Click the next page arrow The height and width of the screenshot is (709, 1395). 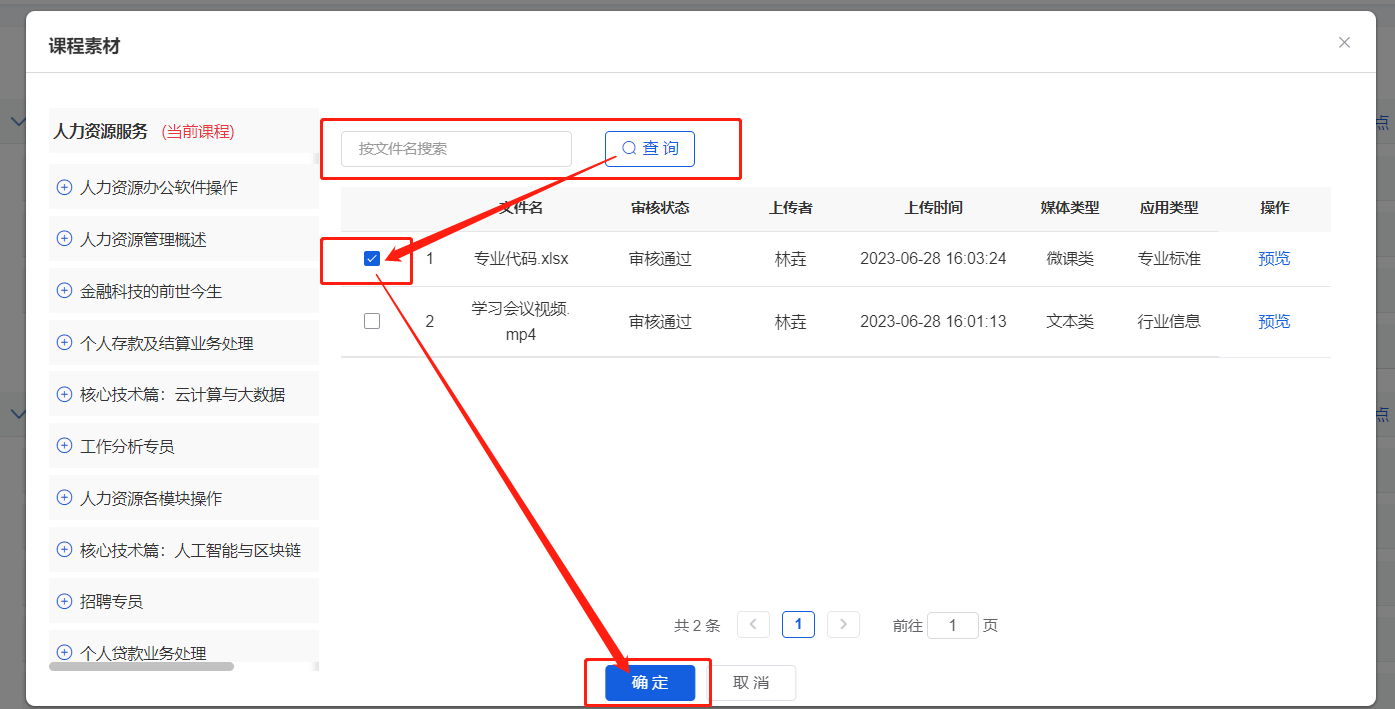coord(843,624)
